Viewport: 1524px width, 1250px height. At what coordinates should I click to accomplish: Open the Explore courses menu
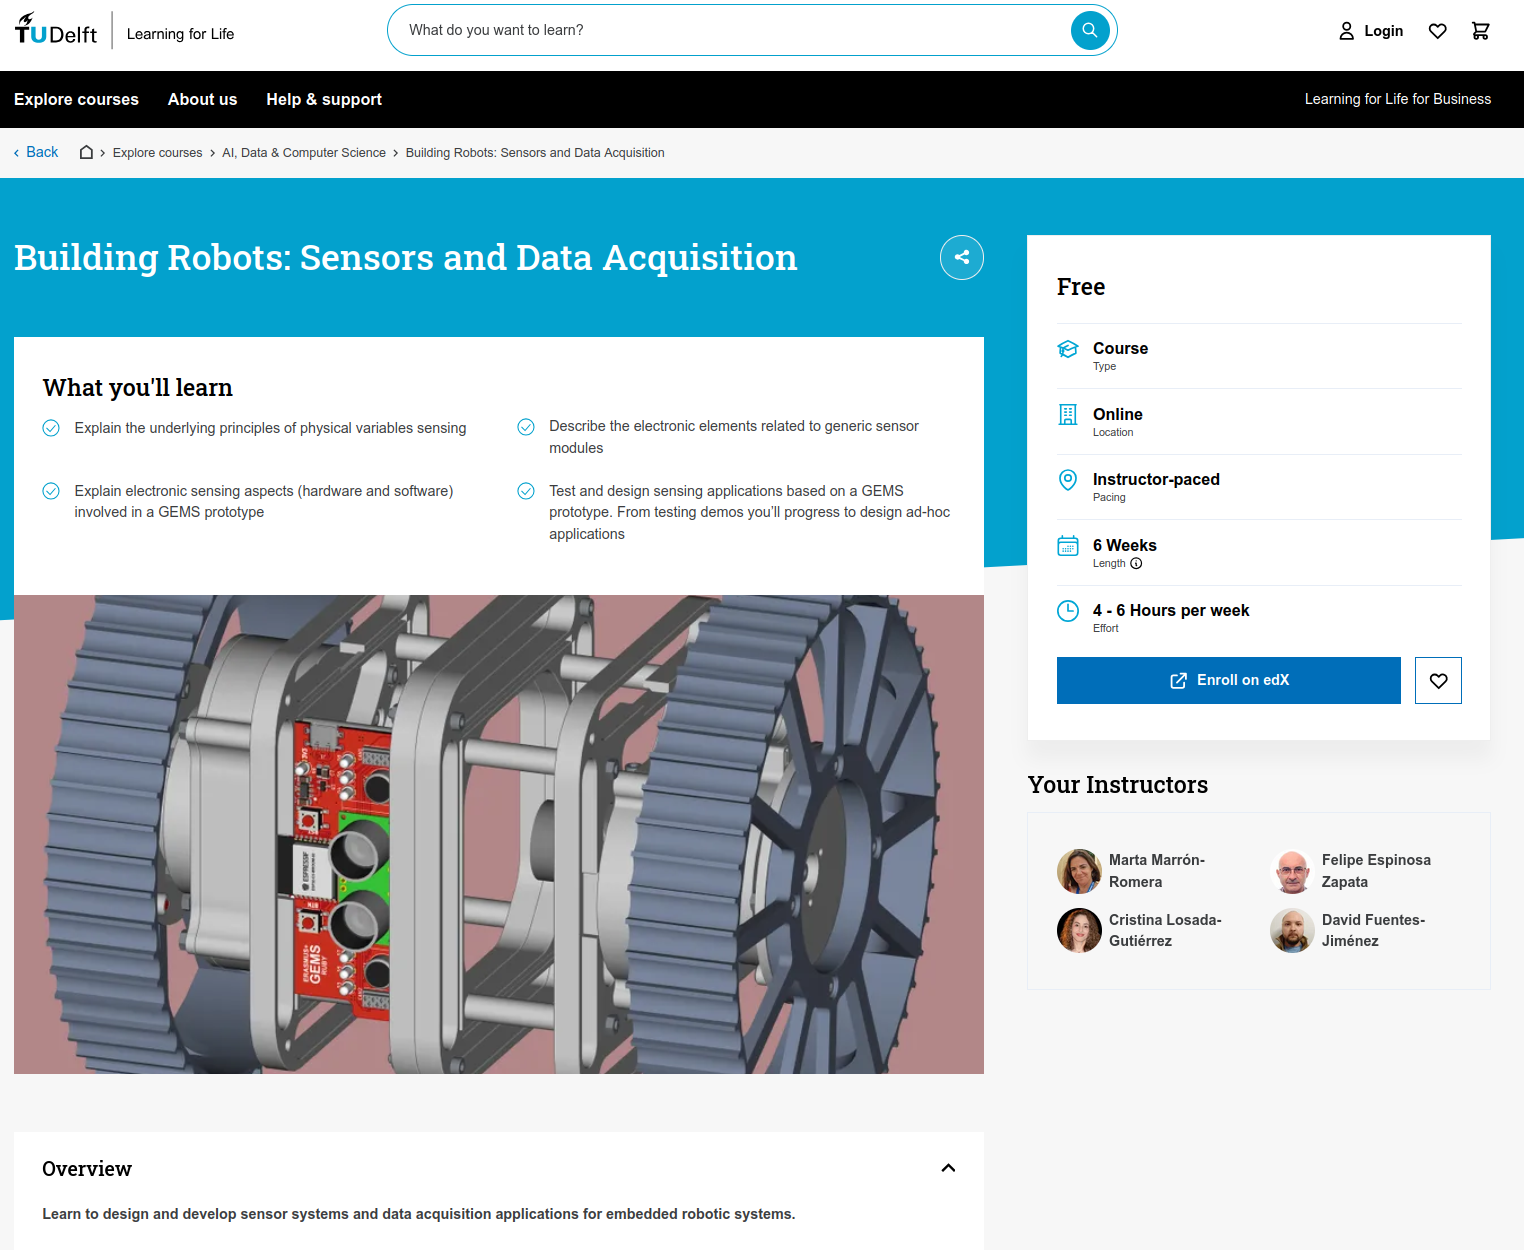coord(76,99)
